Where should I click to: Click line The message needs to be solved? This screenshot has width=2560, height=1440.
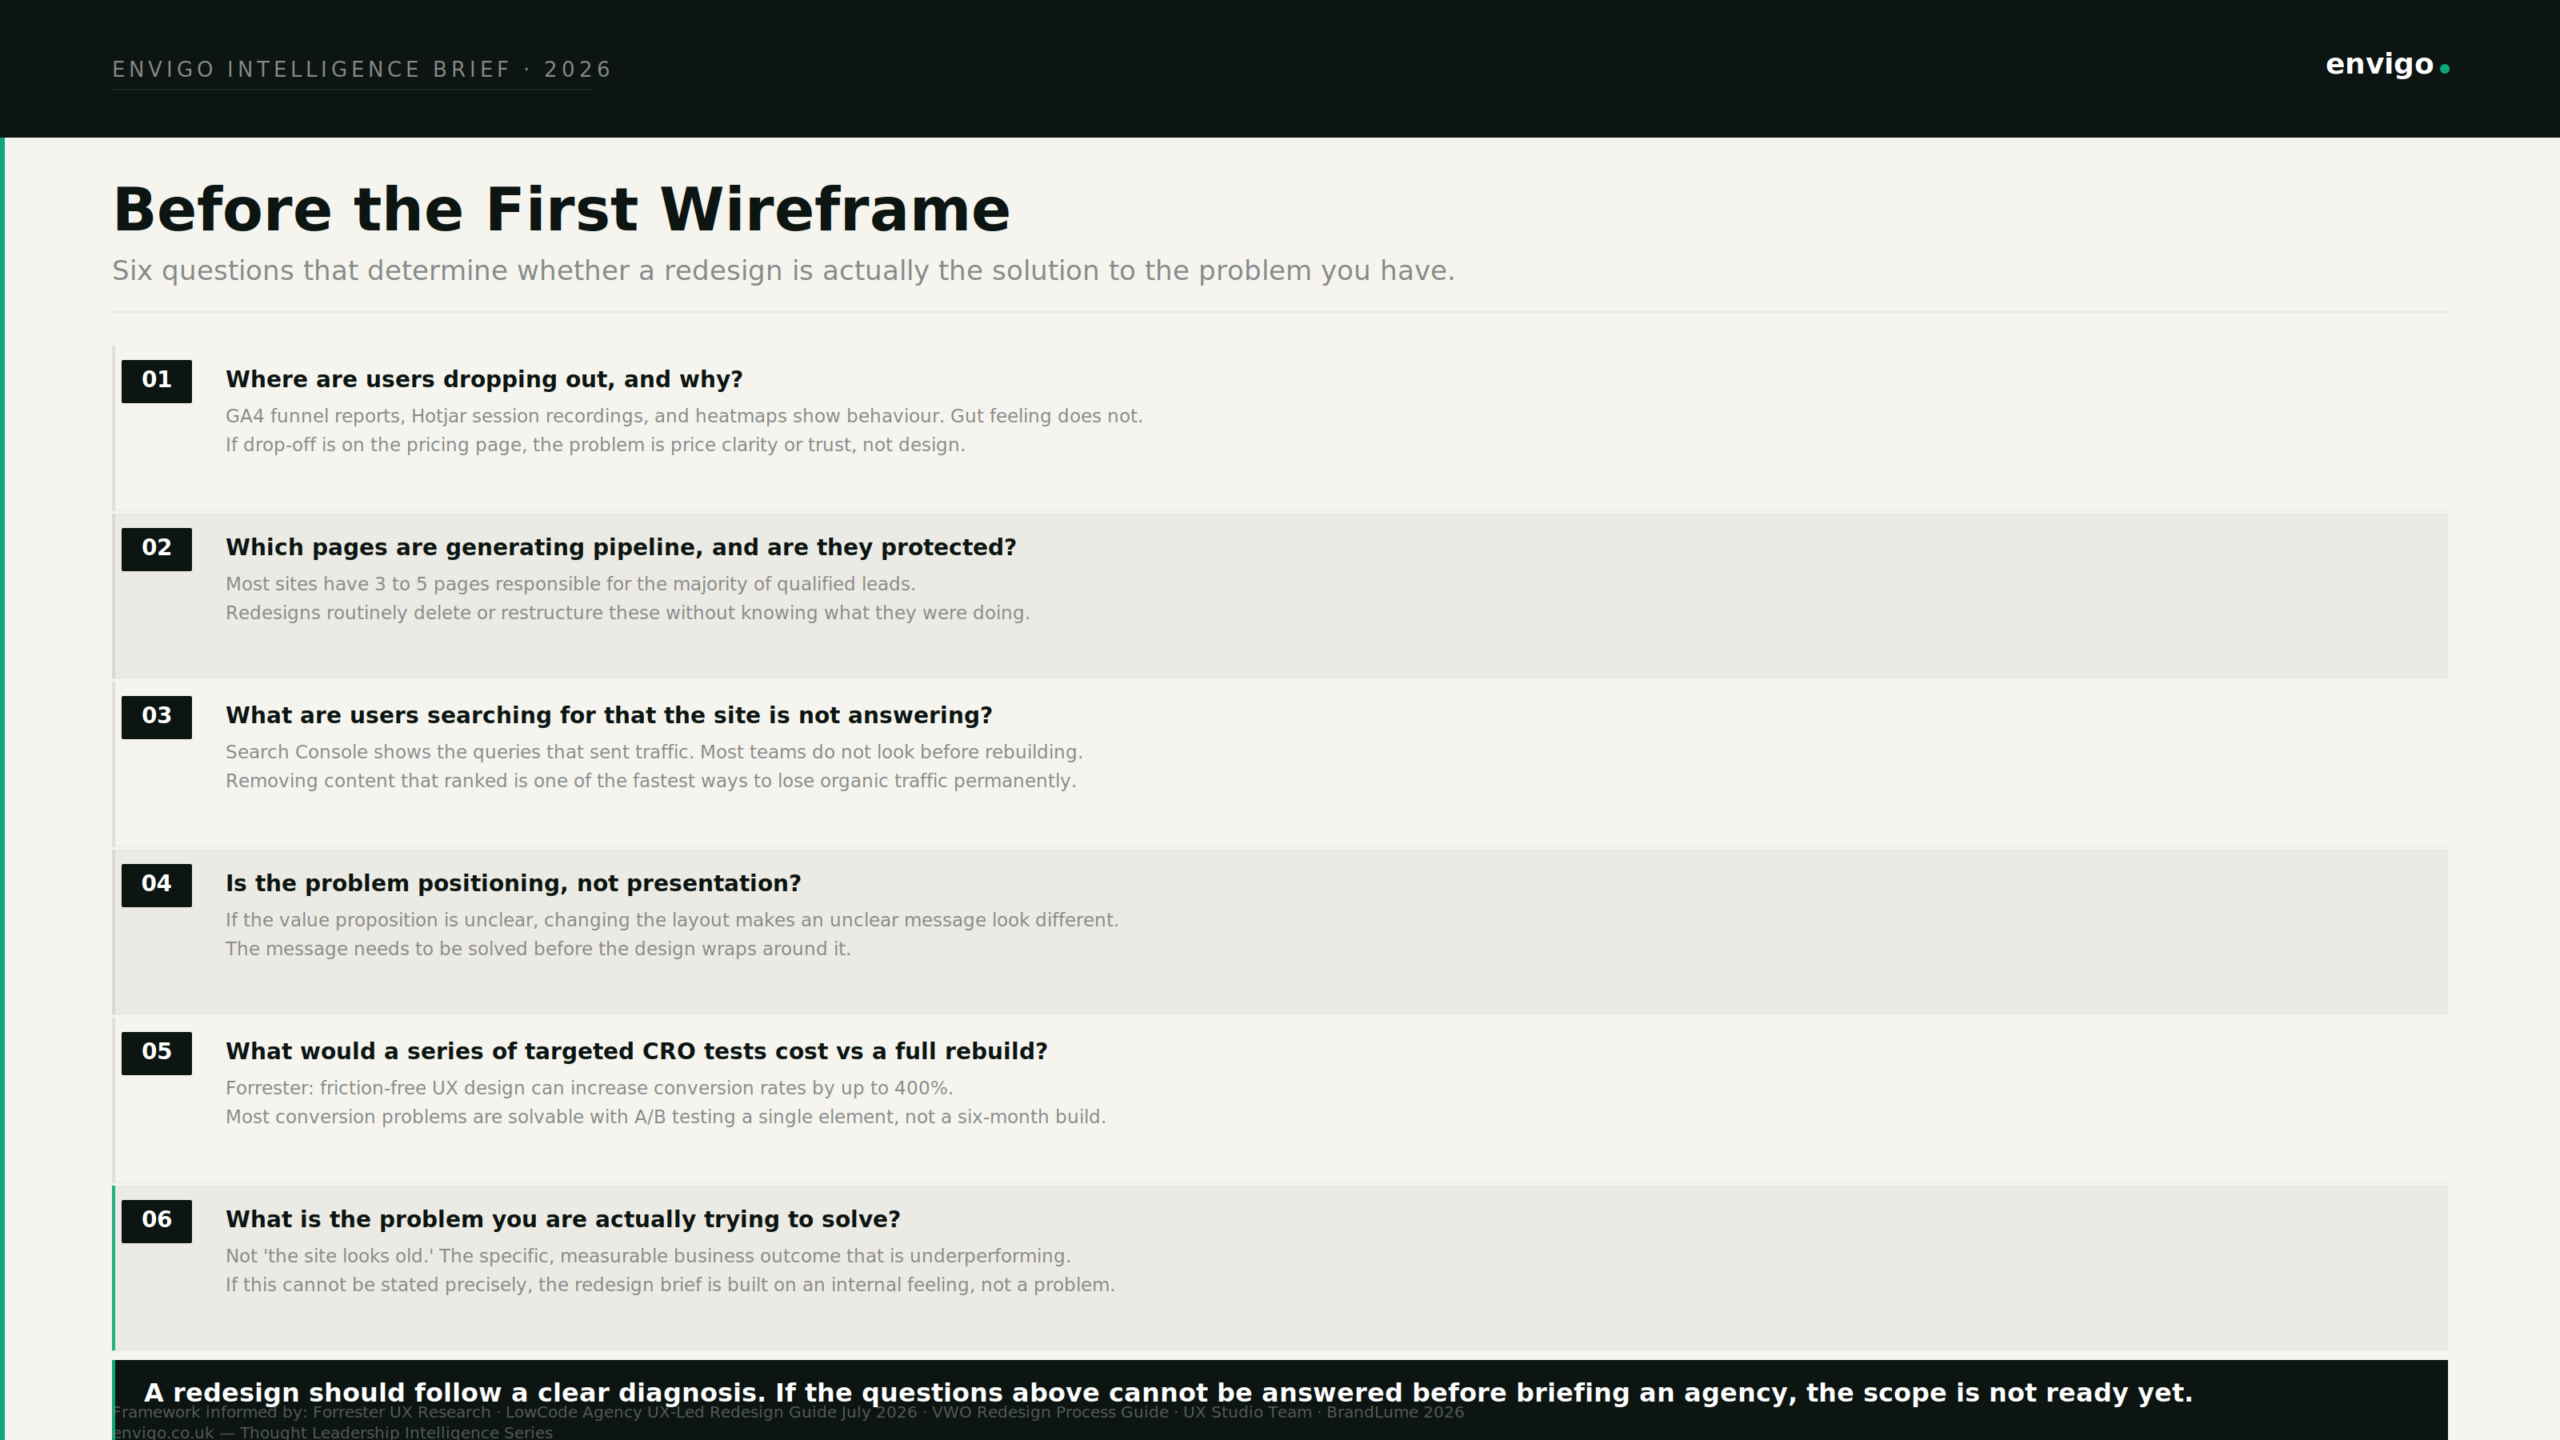coord(538,949)
